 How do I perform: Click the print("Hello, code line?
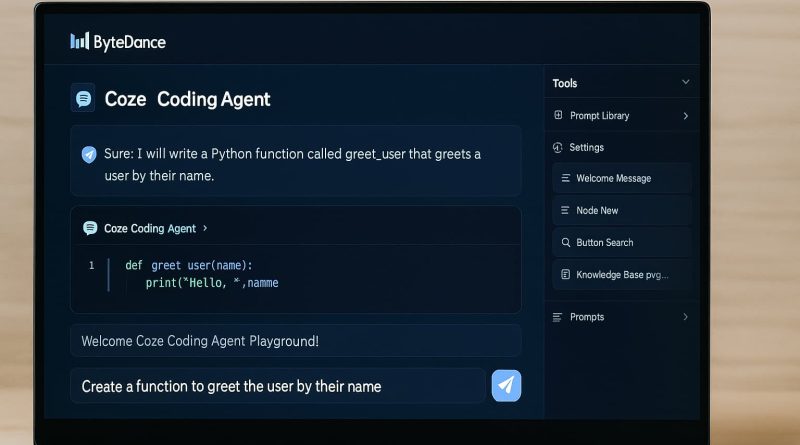pyautogui.click(x=212, y=283)
